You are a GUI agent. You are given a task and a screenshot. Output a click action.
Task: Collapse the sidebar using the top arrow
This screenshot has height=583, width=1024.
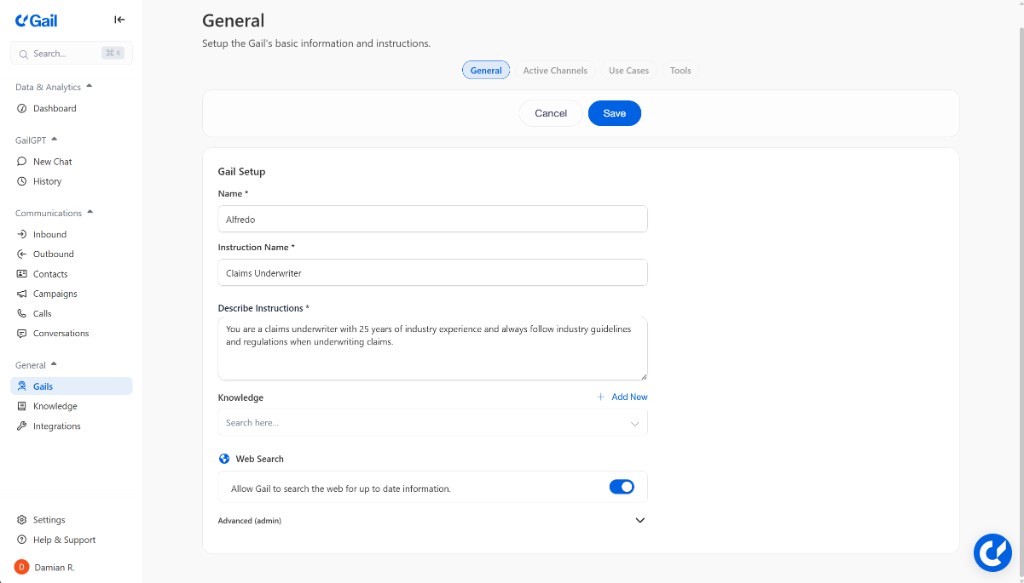point(119,19)
